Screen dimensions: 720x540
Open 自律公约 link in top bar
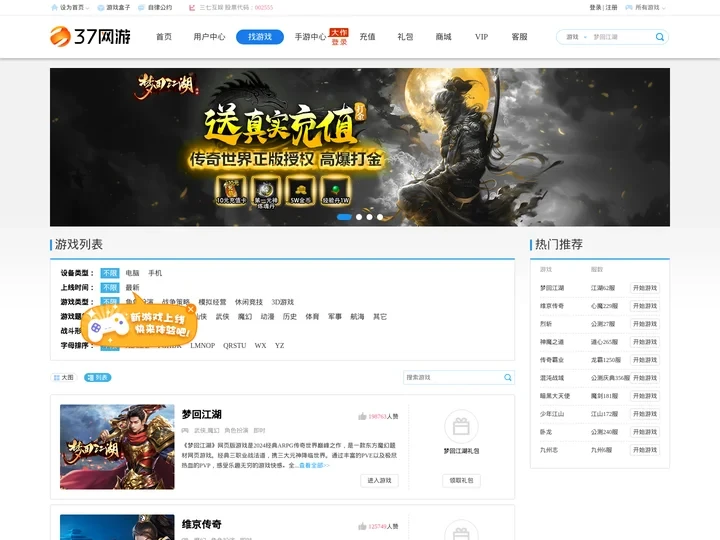[155, 7]
